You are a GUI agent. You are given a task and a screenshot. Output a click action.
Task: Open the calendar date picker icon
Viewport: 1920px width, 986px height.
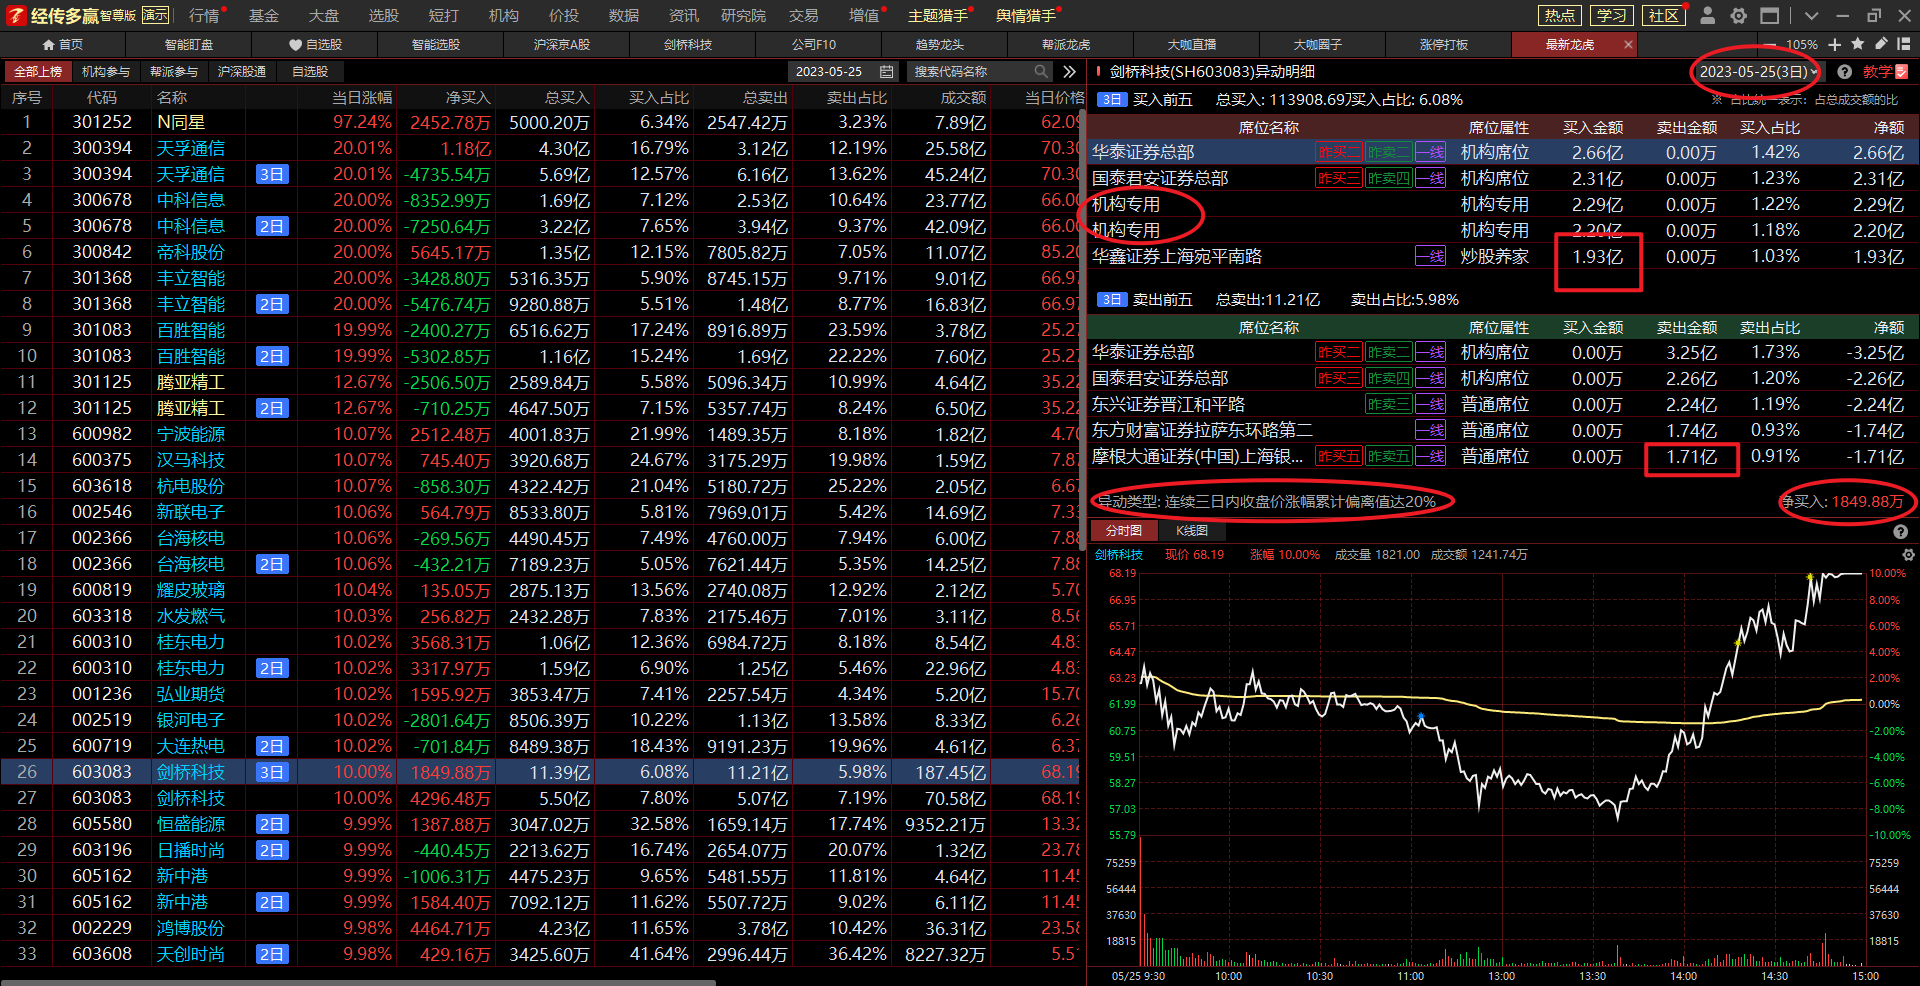tap(886, 71)
